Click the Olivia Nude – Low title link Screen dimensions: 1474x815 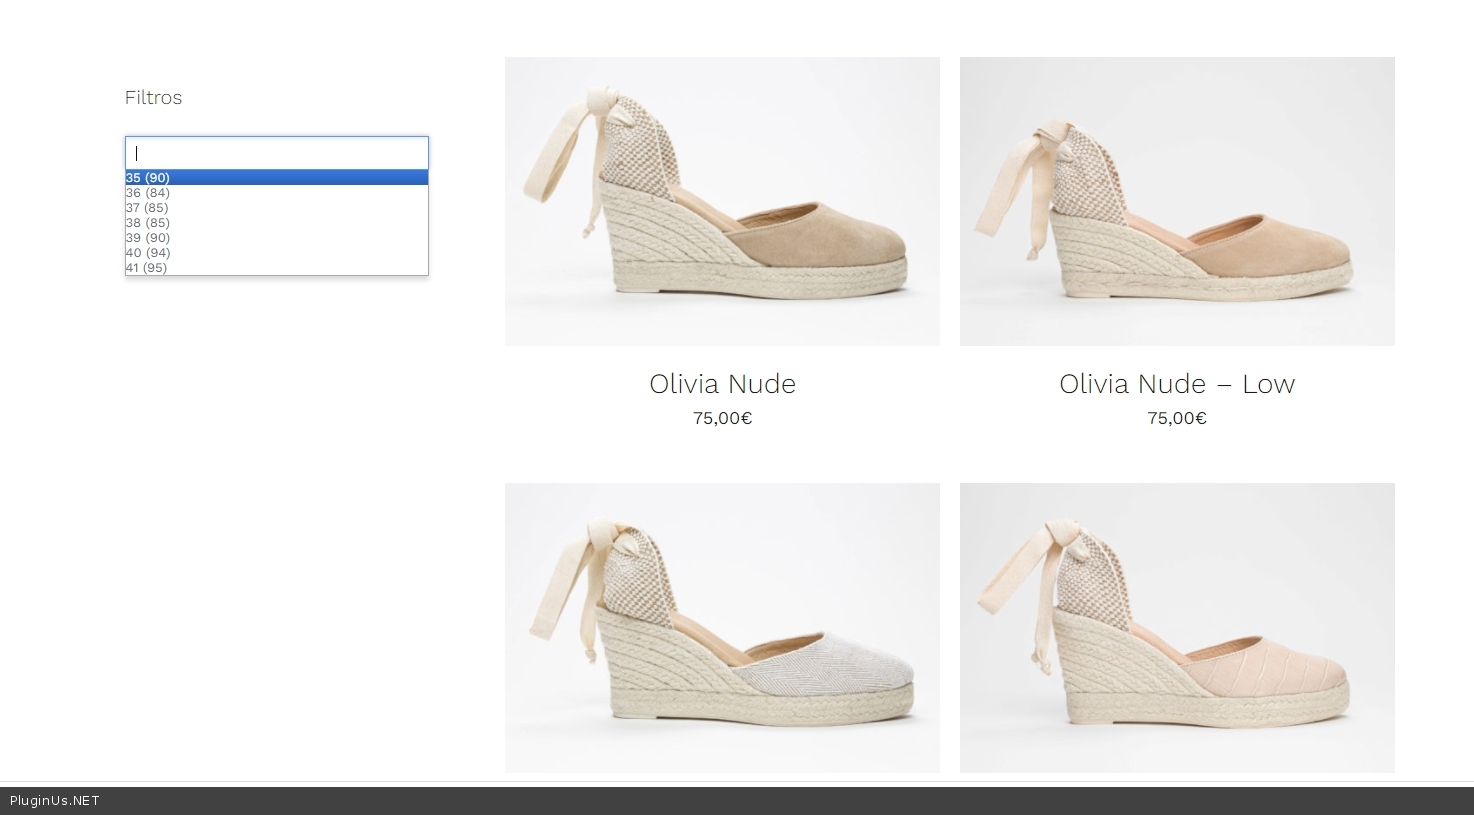point(1177,384)
